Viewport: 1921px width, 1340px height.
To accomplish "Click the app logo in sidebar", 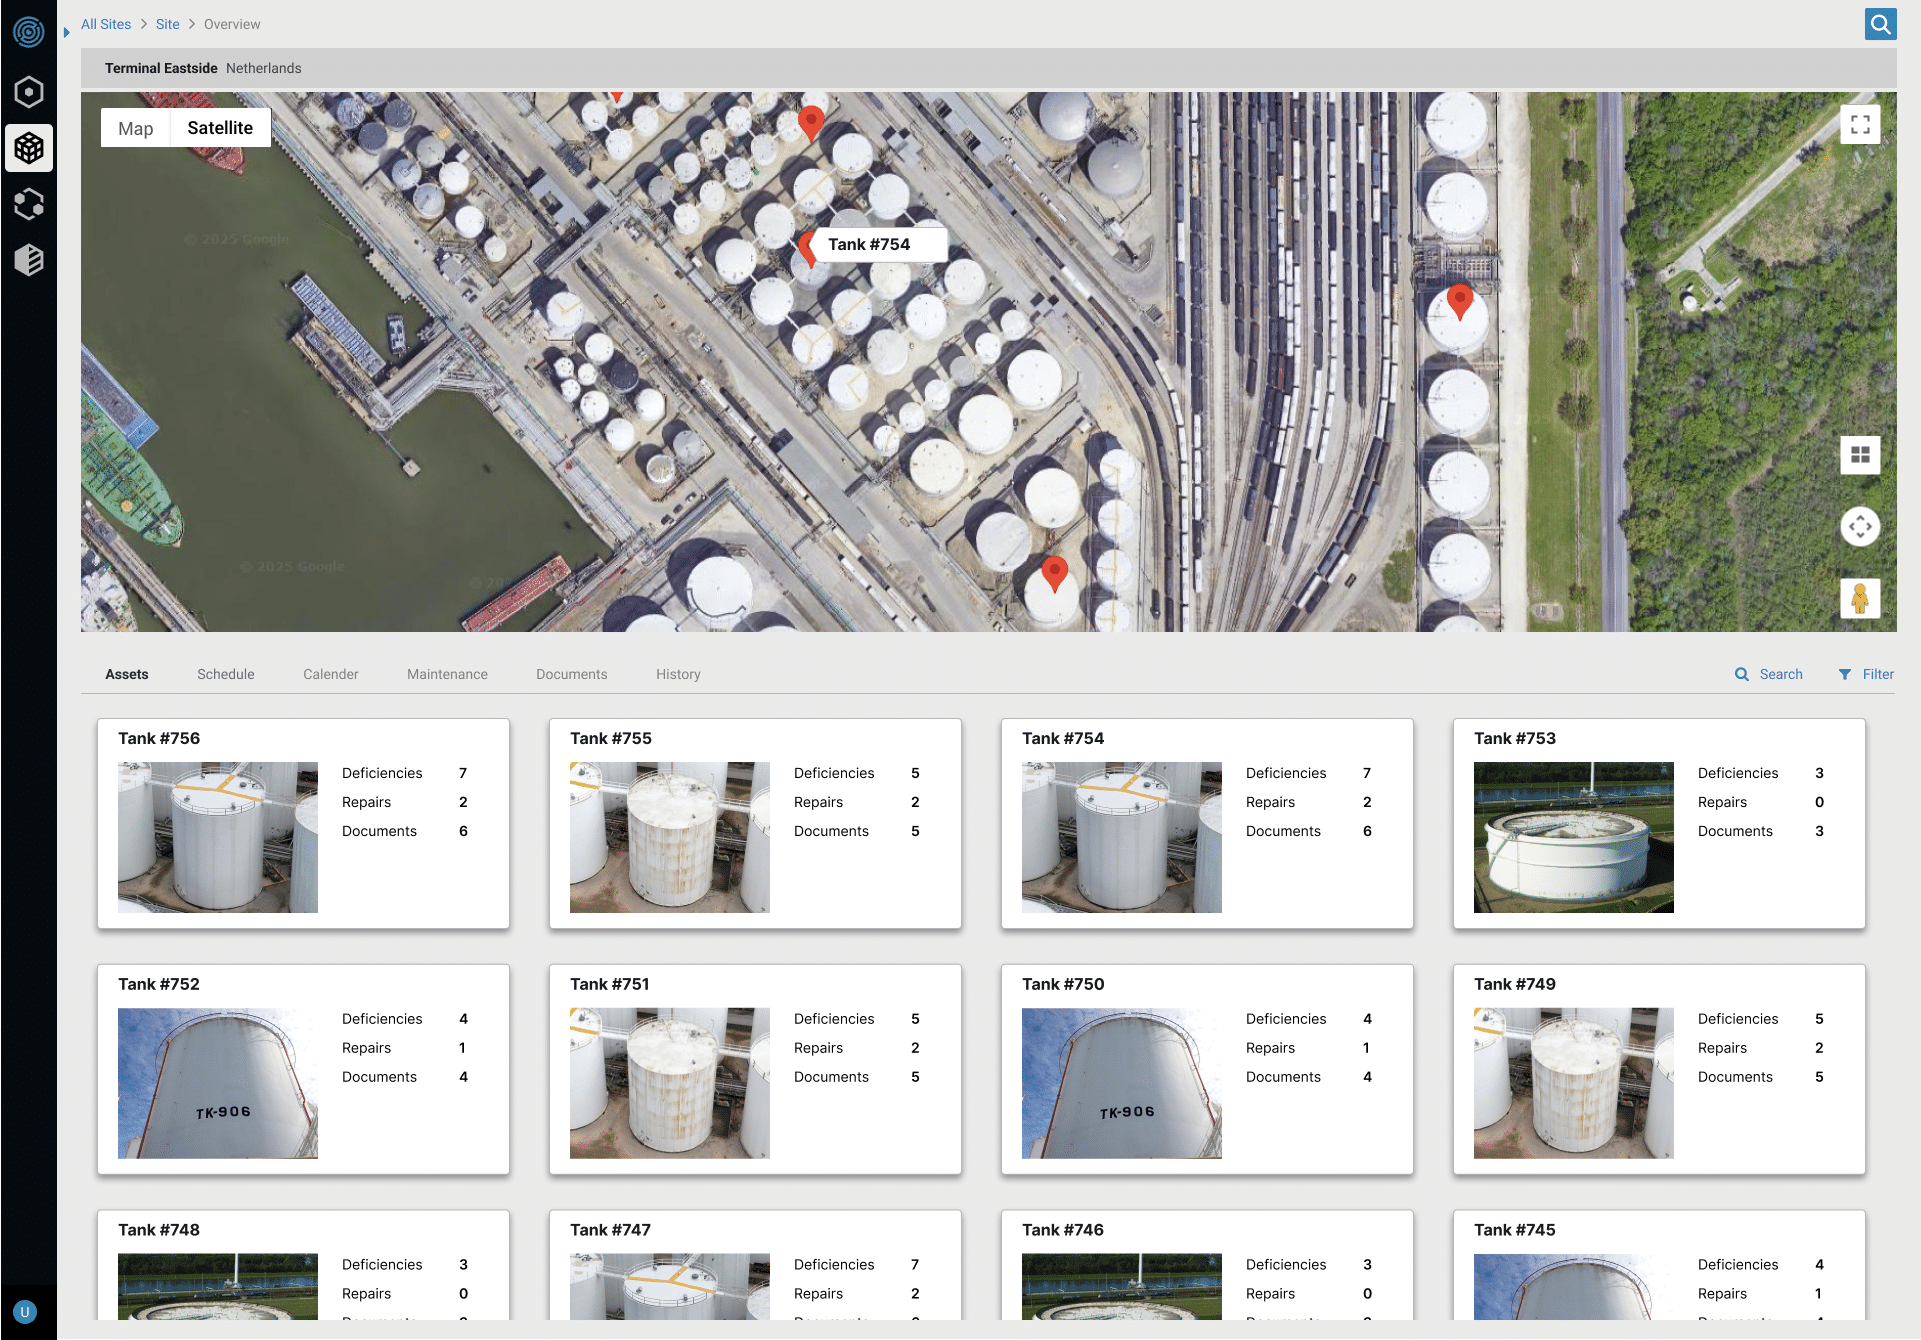I will point(29,32).
